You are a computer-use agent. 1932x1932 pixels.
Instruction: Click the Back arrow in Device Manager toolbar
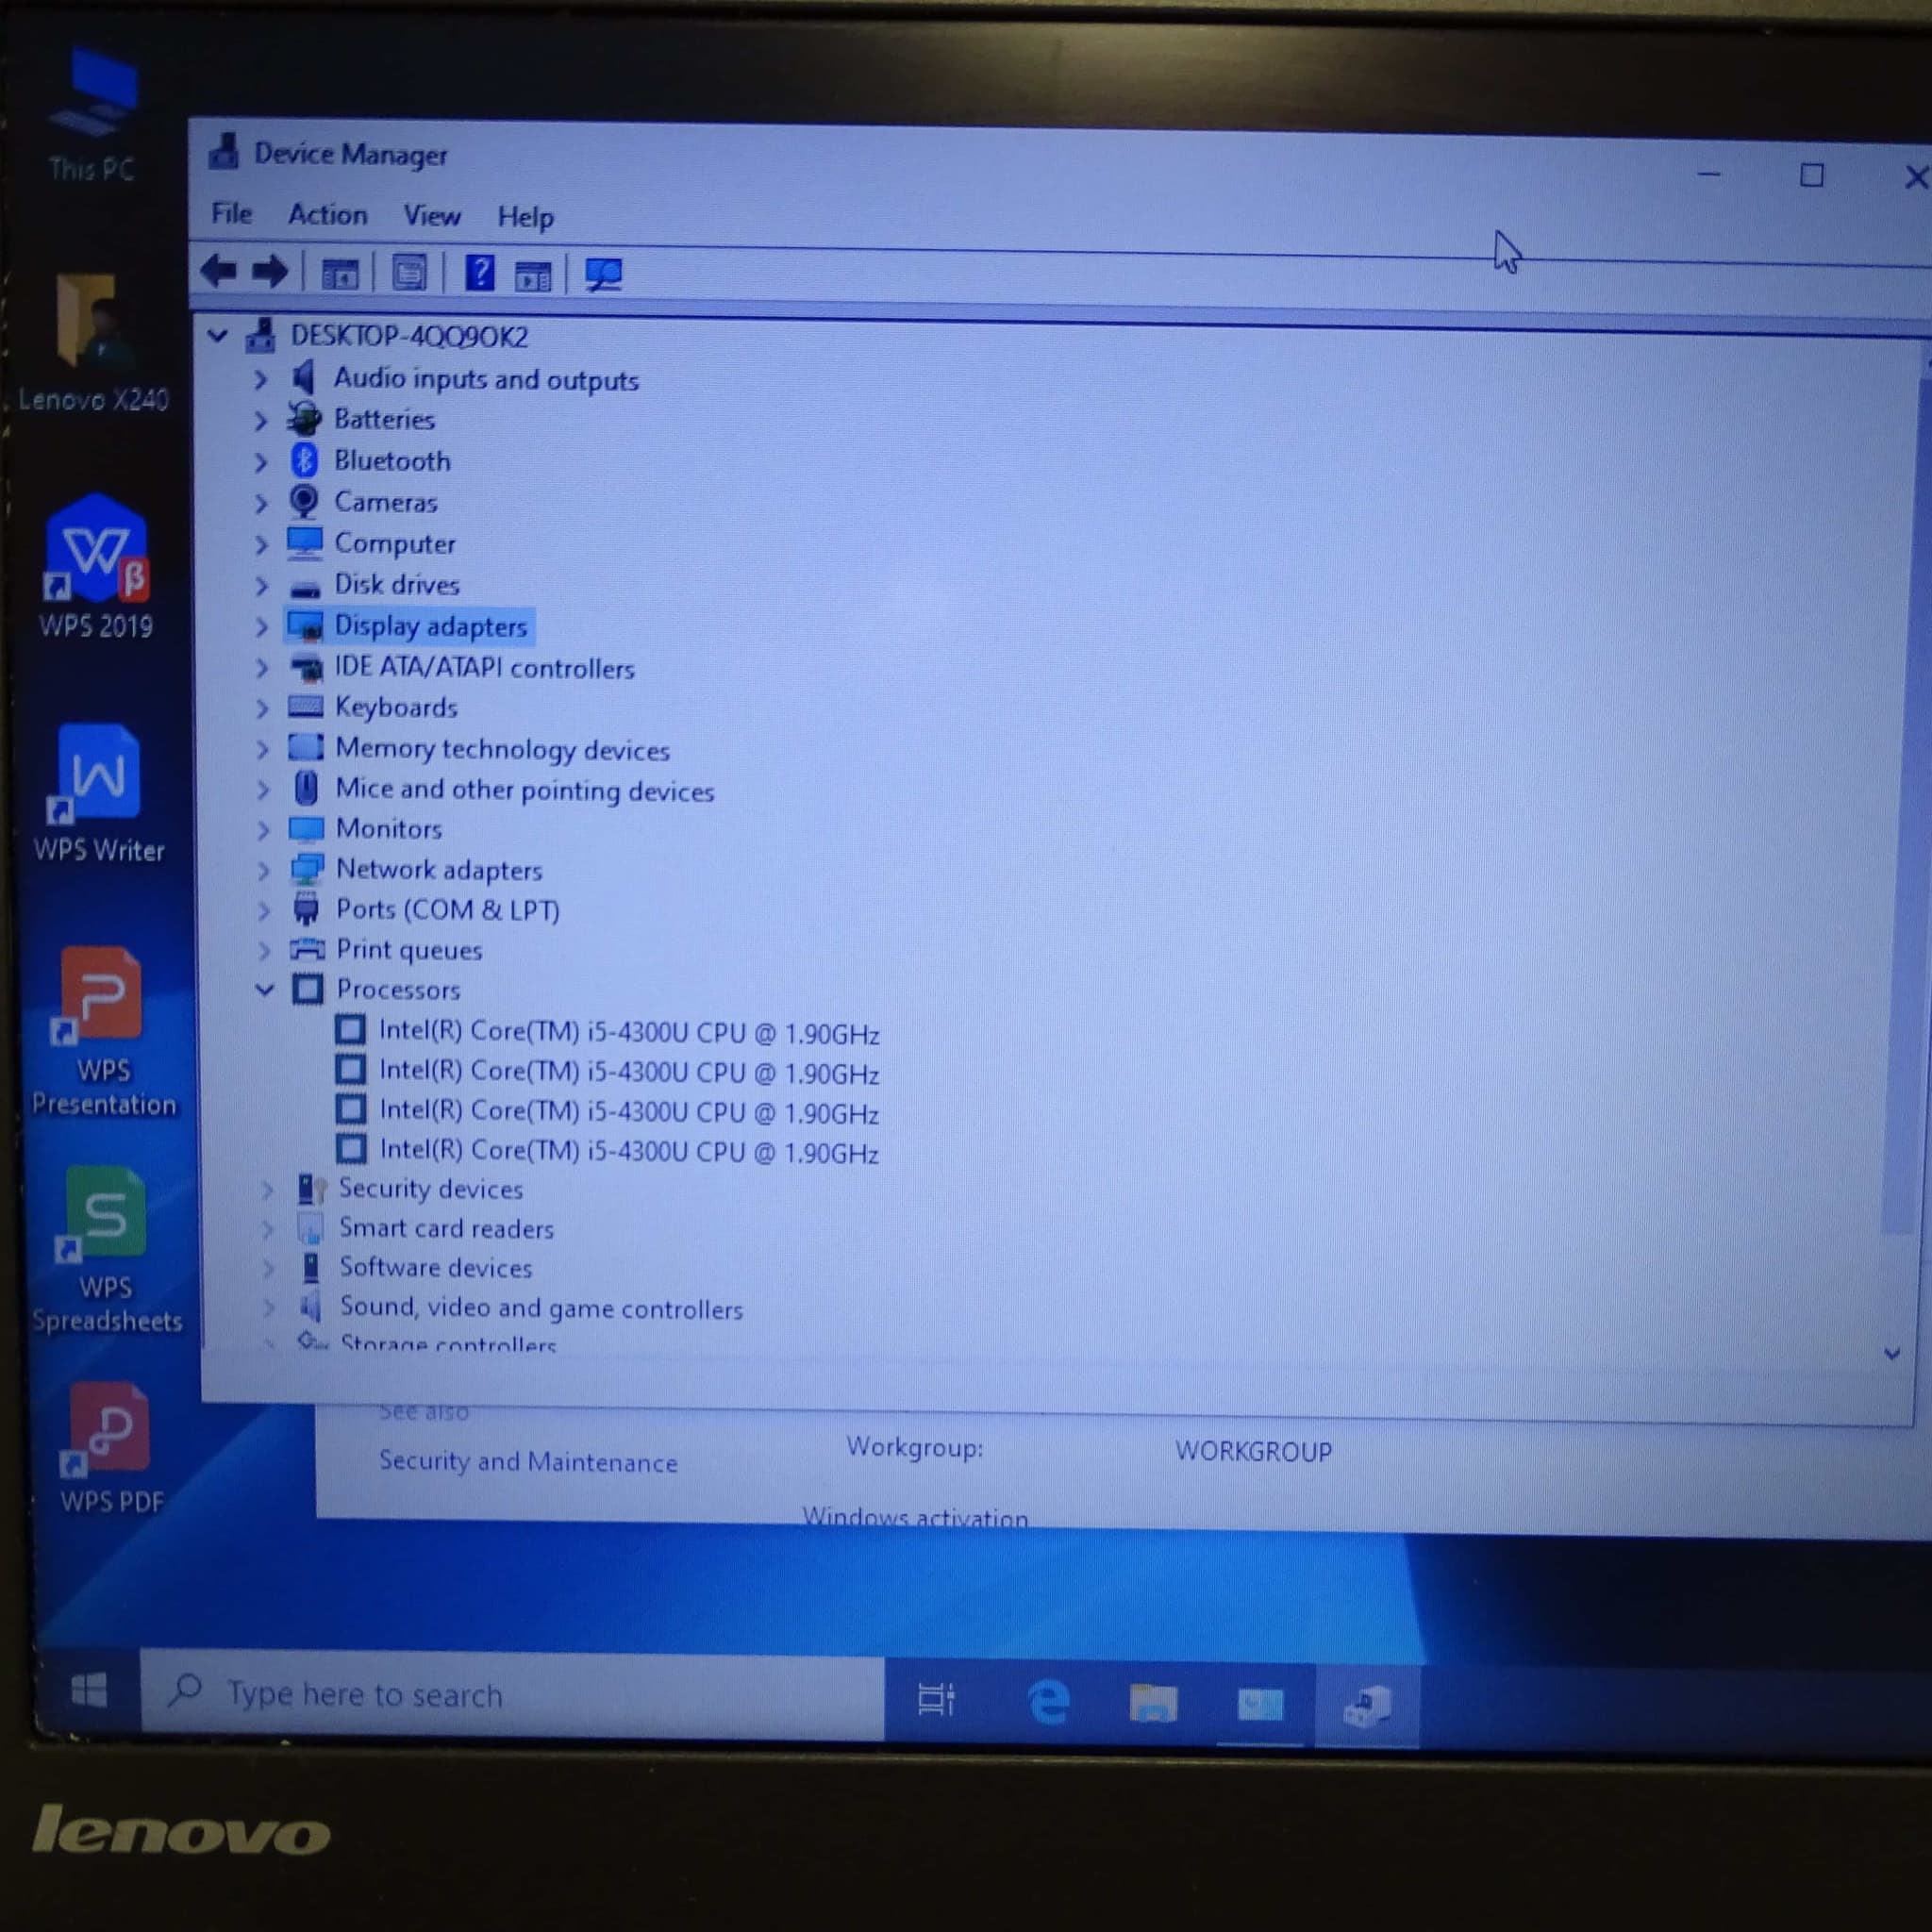tap(219, 270)
